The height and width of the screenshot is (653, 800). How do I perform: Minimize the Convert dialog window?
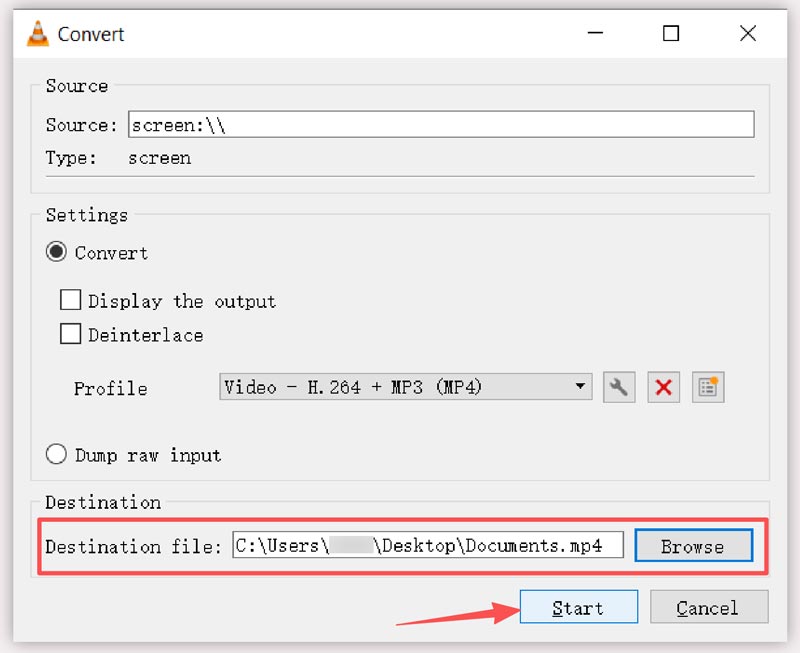pyautogui.click(x=595, y=34)
